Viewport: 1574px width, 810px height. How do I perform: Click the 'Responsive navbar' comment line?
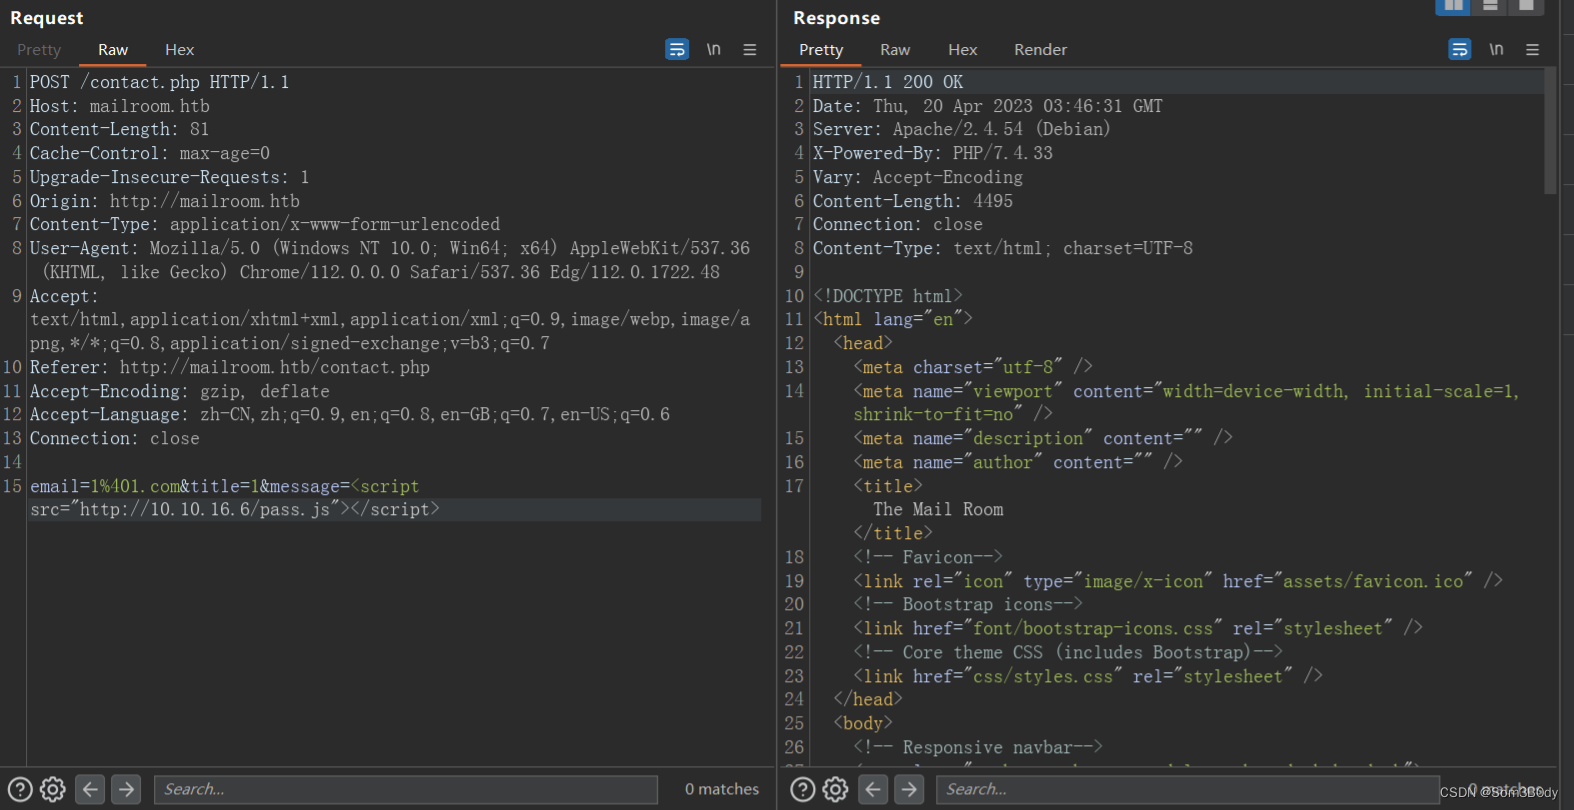[x=978, y=747]
